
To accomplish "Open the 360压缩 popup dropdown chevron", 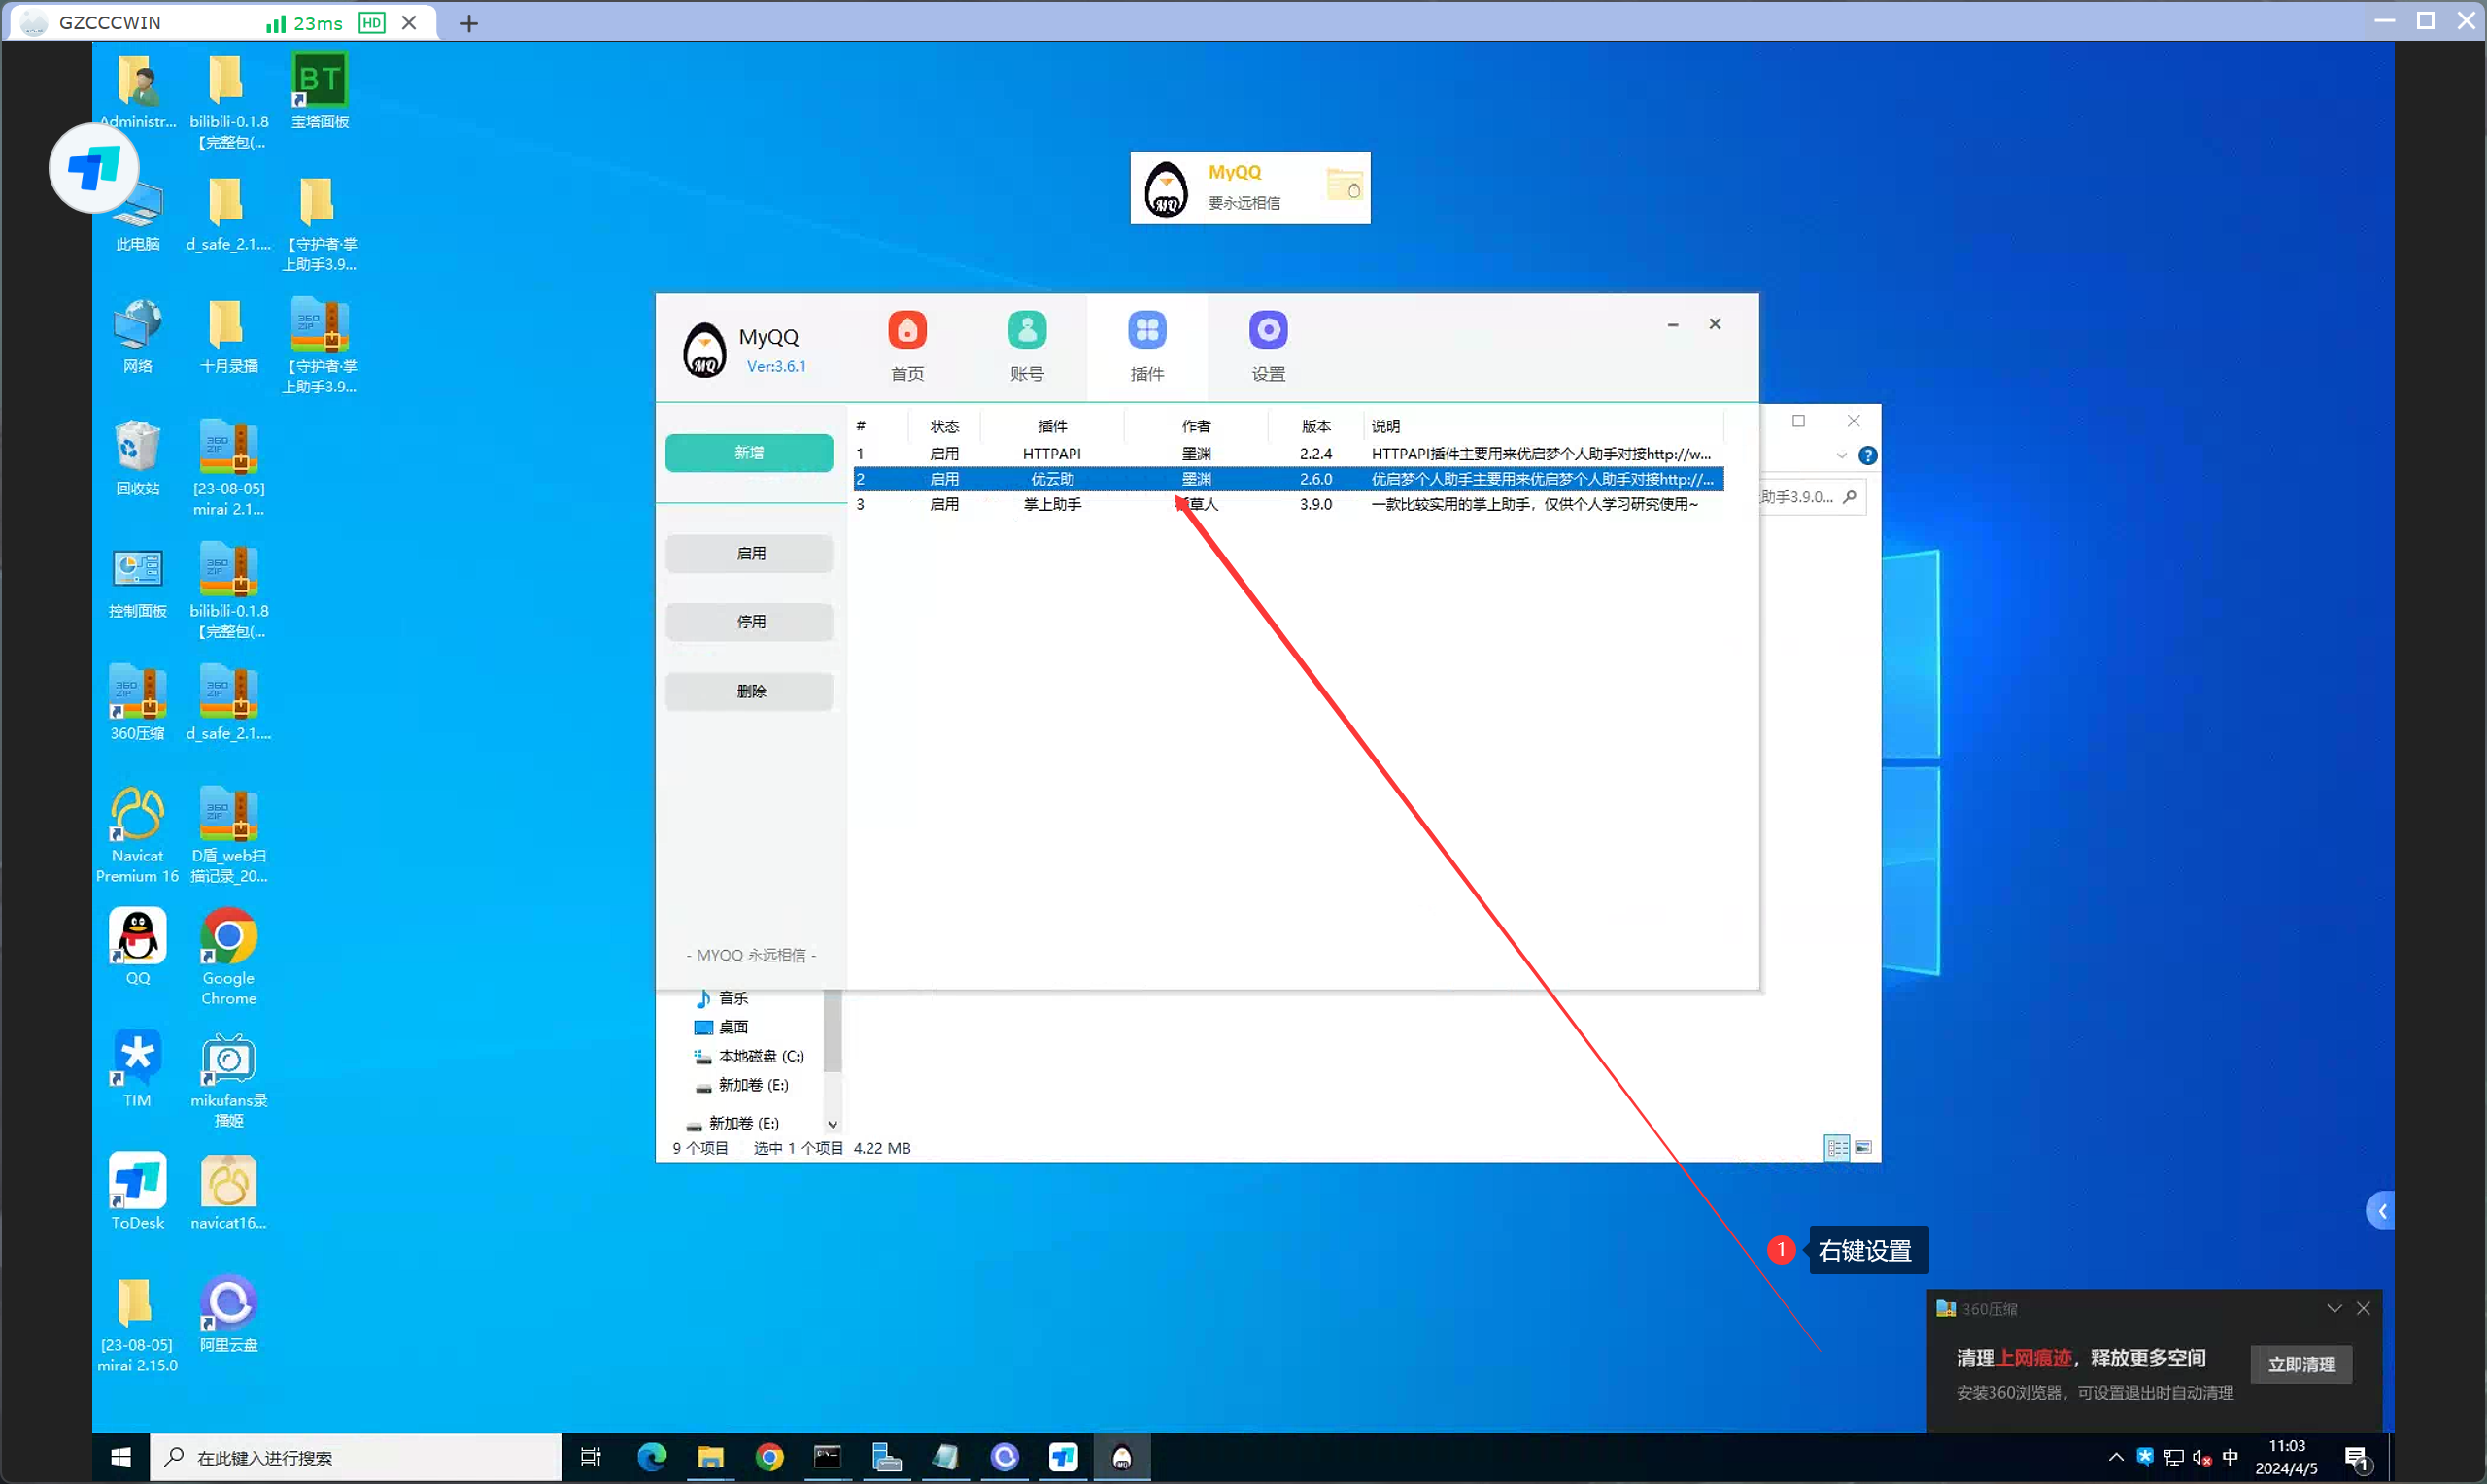I will pyautogui.click(x=2334, y=1309).
